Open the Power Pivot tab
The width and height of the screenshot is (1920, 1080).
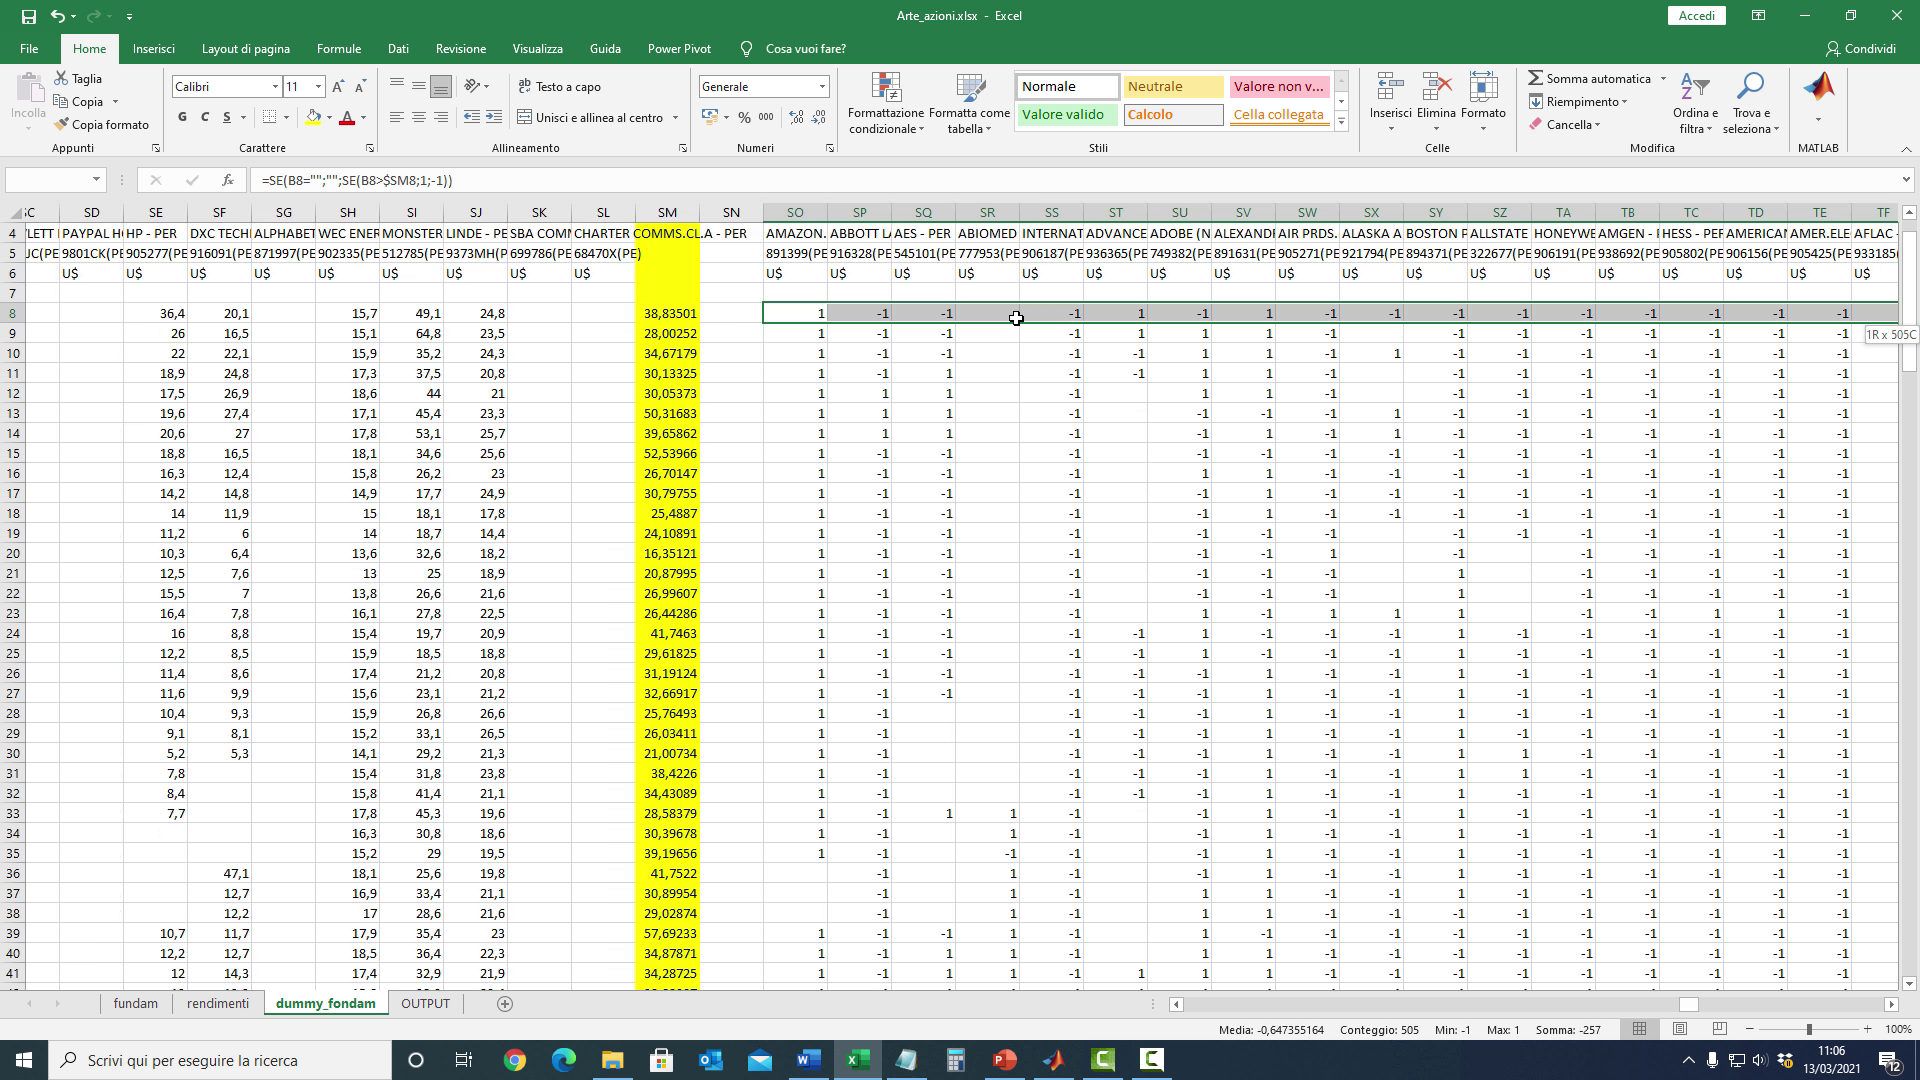pyautogui.click(x=679, y=49)
